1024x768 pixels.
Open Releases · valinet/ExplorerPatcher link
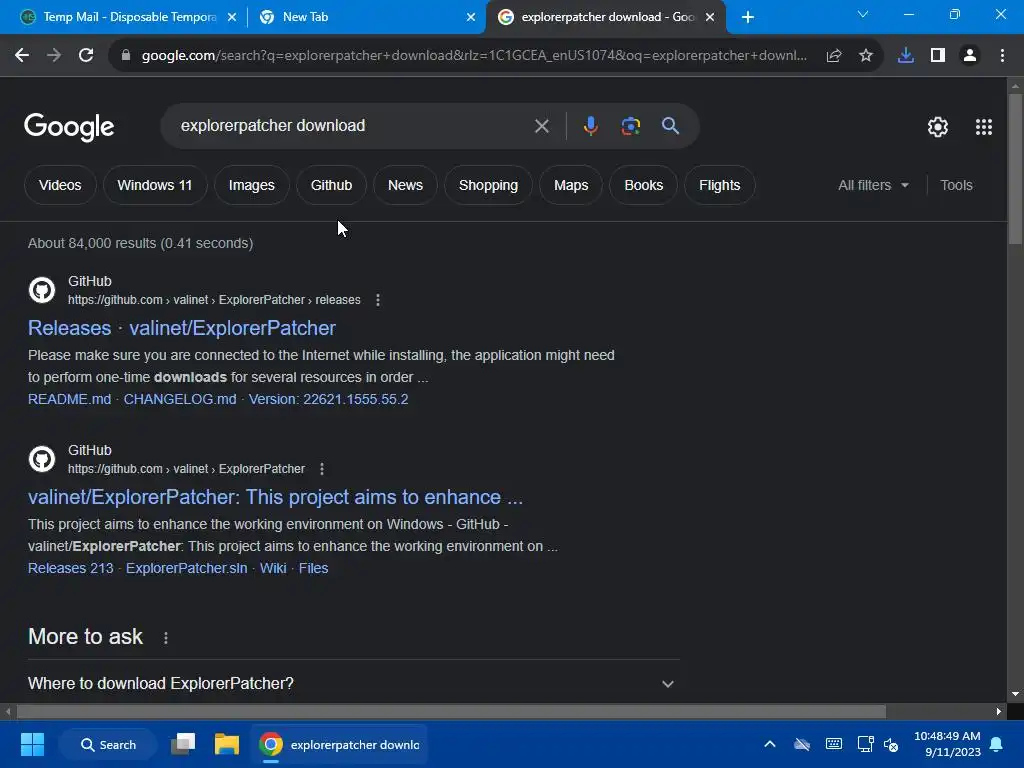point(182,328)
